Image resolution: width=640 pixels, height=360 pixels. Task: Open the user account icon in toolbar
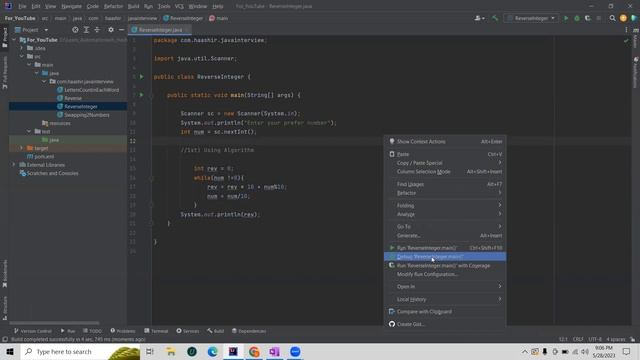click(x=480, y=18)
